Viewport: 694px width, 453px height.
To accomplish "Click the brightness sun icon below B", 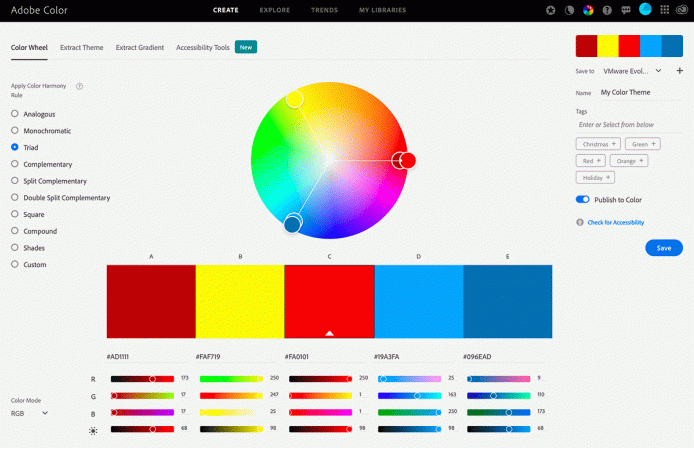I will click(93, 431).
